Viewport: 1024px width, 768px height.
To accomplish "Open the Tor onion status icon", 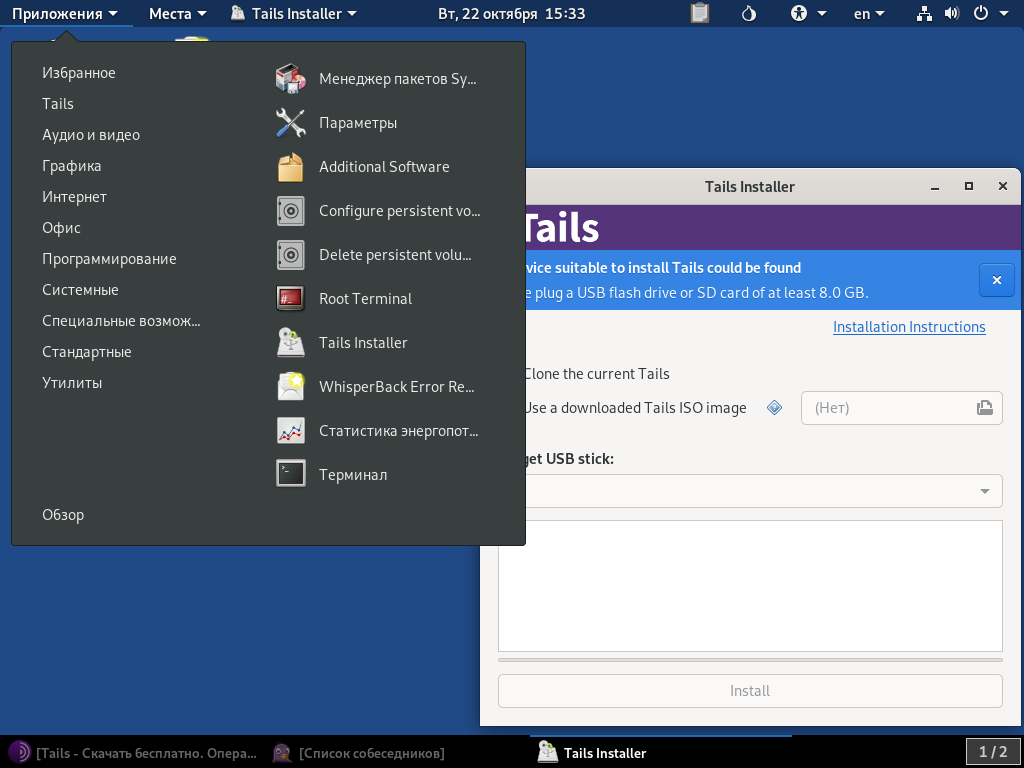I will click(x=748, y=13).
